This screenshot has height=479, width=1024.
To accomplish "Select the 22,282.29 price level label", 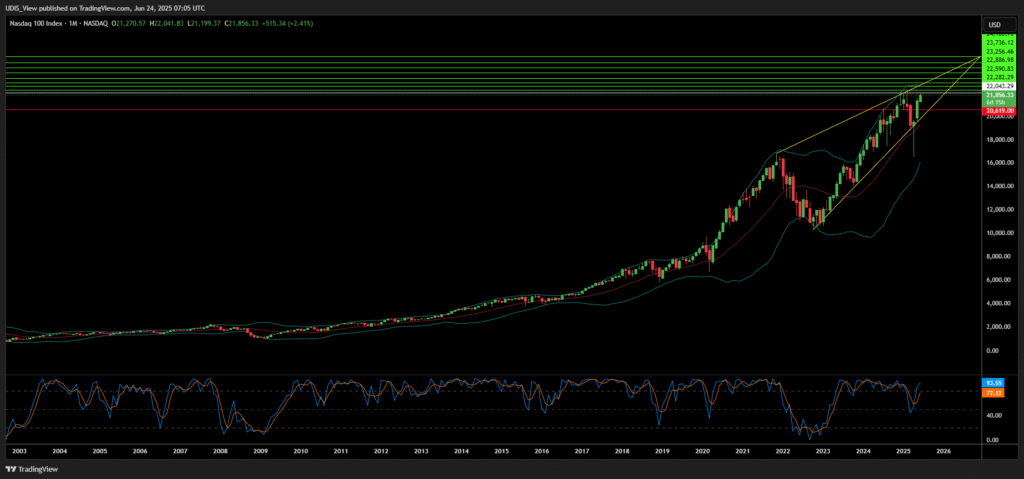I will pos(999,77).
